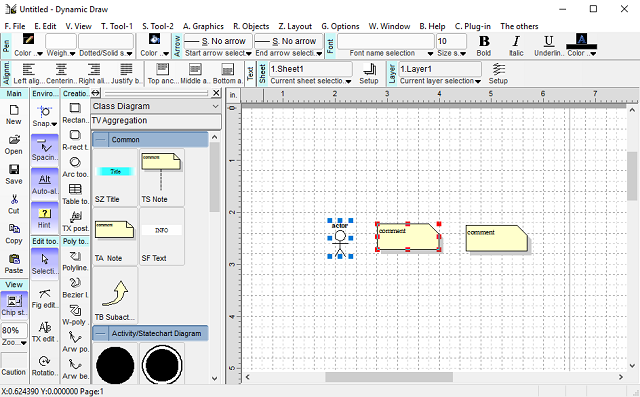This screenshot has height=397, width=640.
Task: Open the C. Plug-in menu
Action: pos(473,26)
